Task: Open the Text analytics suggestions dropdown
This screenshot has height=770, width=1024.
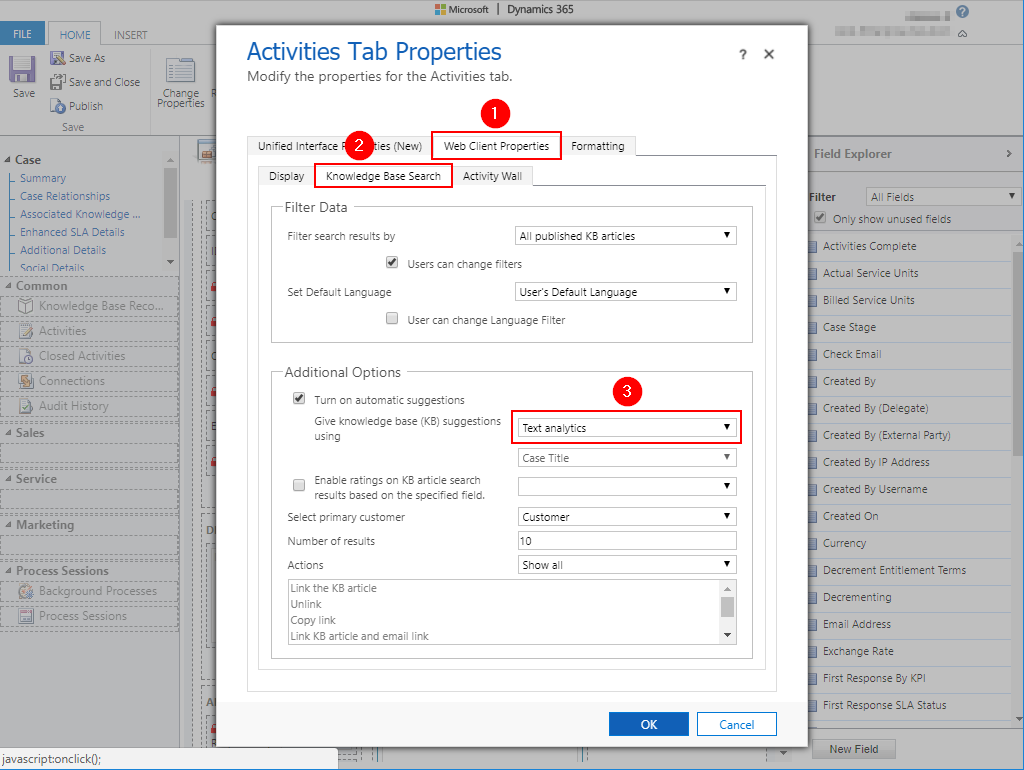Action: [x=627, y=428]
